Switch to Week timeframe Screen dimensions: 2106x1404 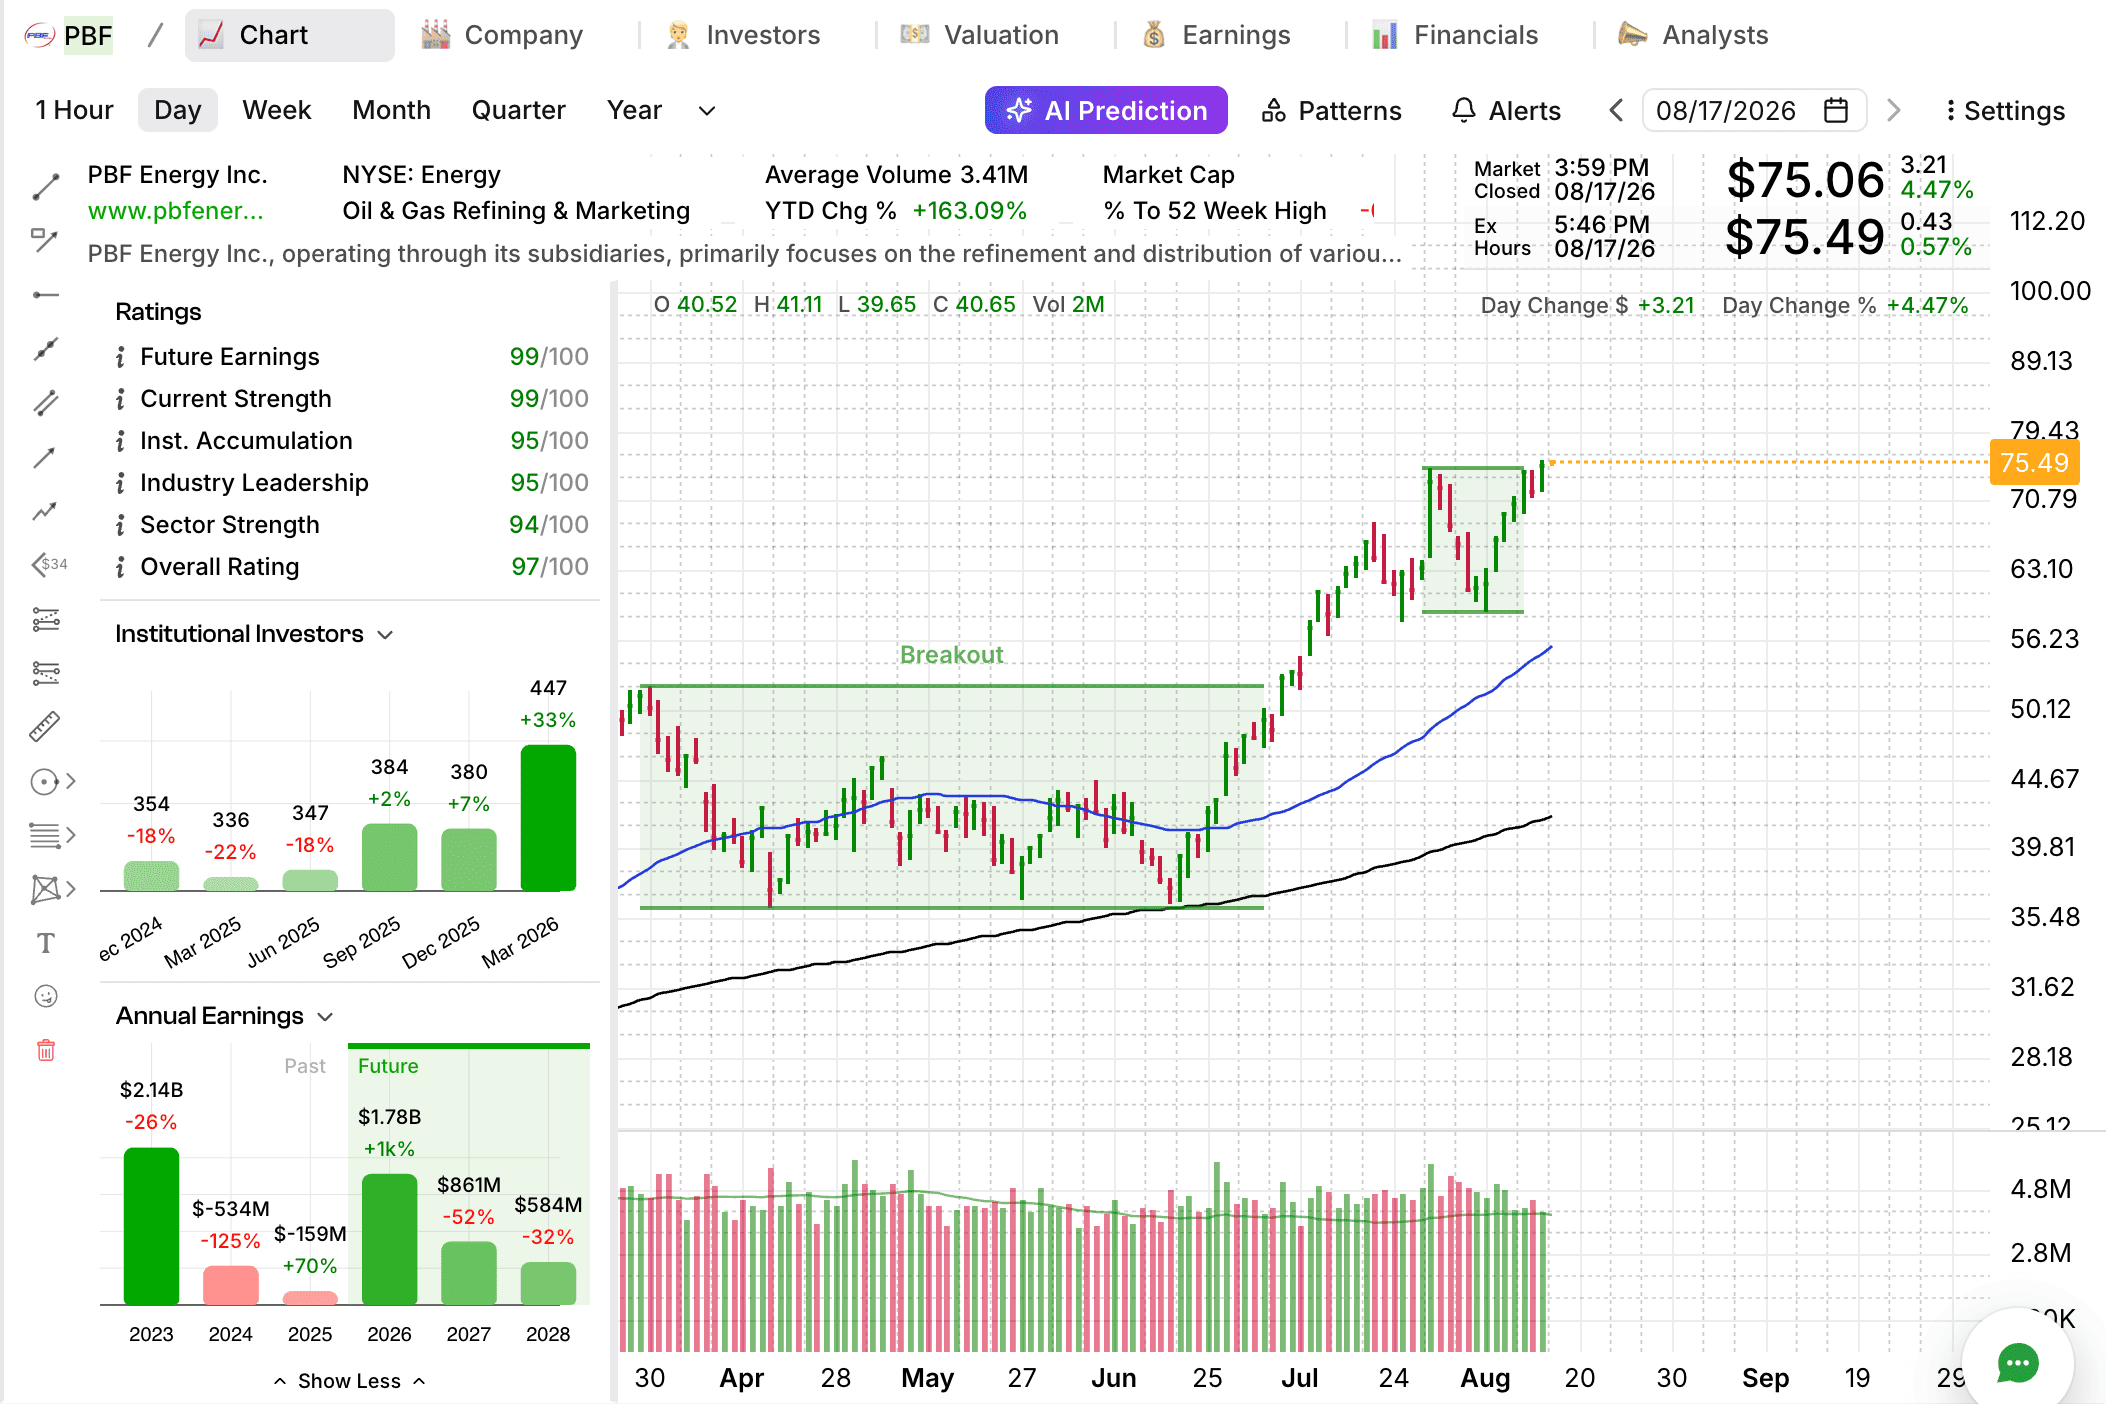[277, 110]
